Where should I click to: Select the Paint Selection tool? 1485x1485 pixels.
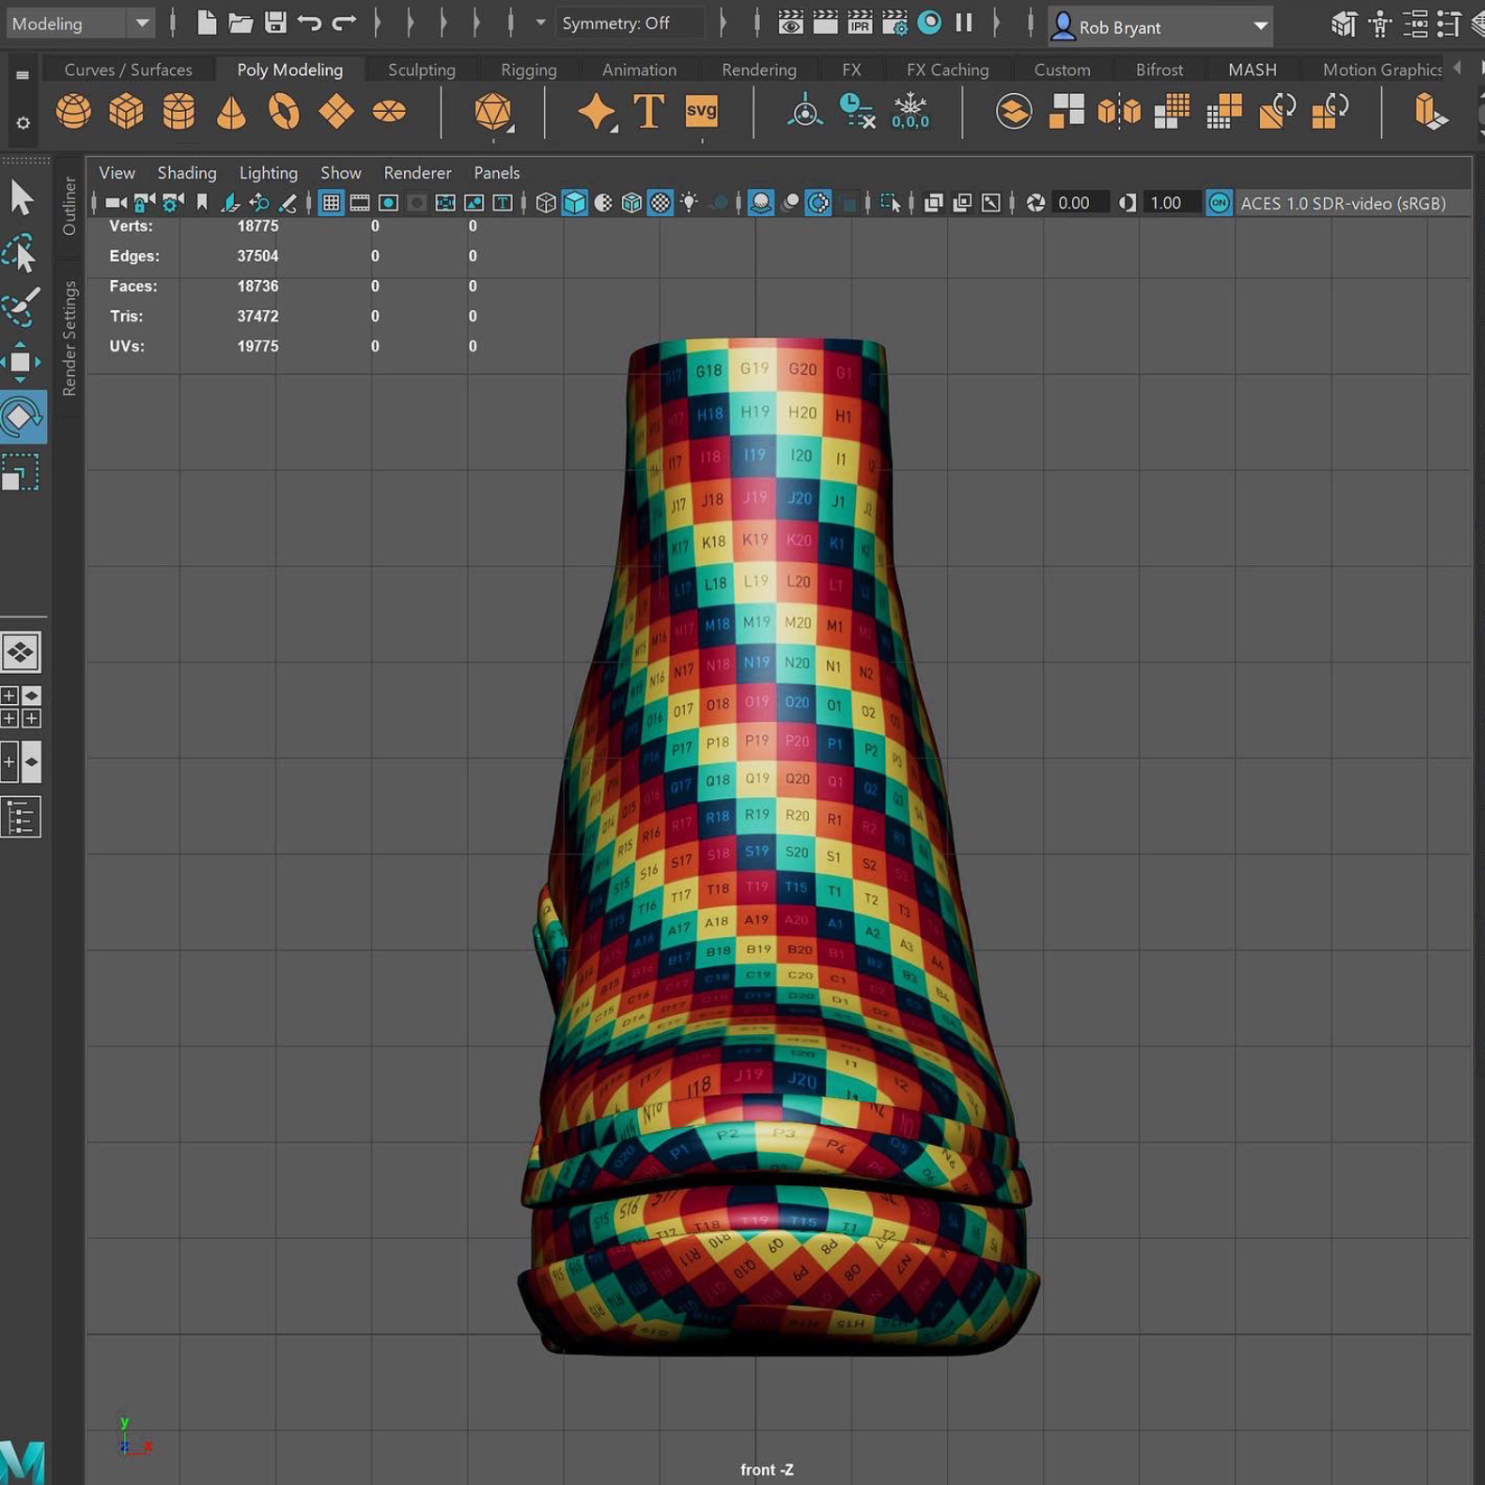tap(21, 307)
